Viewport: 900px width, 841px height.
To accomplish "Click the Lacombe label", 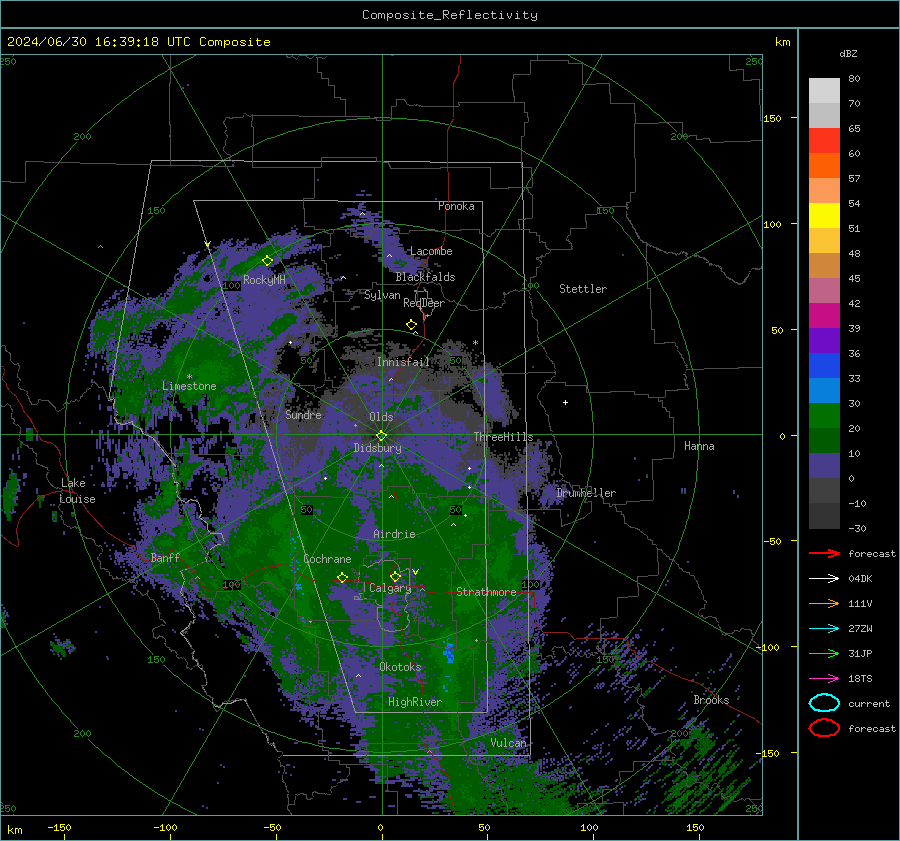I will [431, 251].
